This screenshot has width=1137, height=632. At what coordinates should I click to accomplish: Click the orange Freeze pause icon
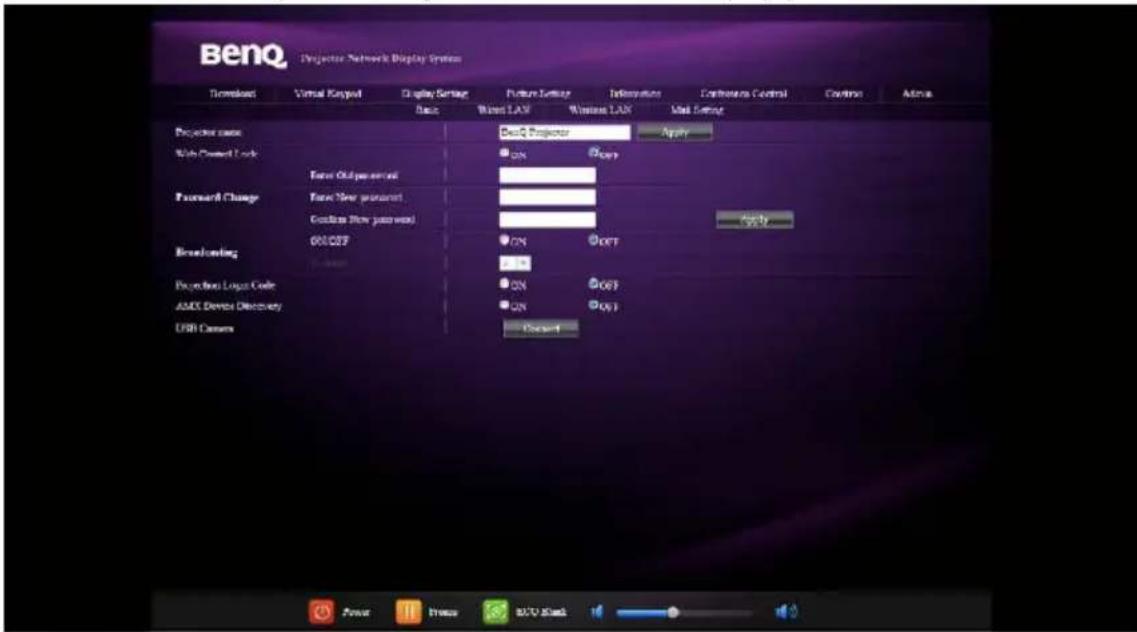click(x=408, y=612)
